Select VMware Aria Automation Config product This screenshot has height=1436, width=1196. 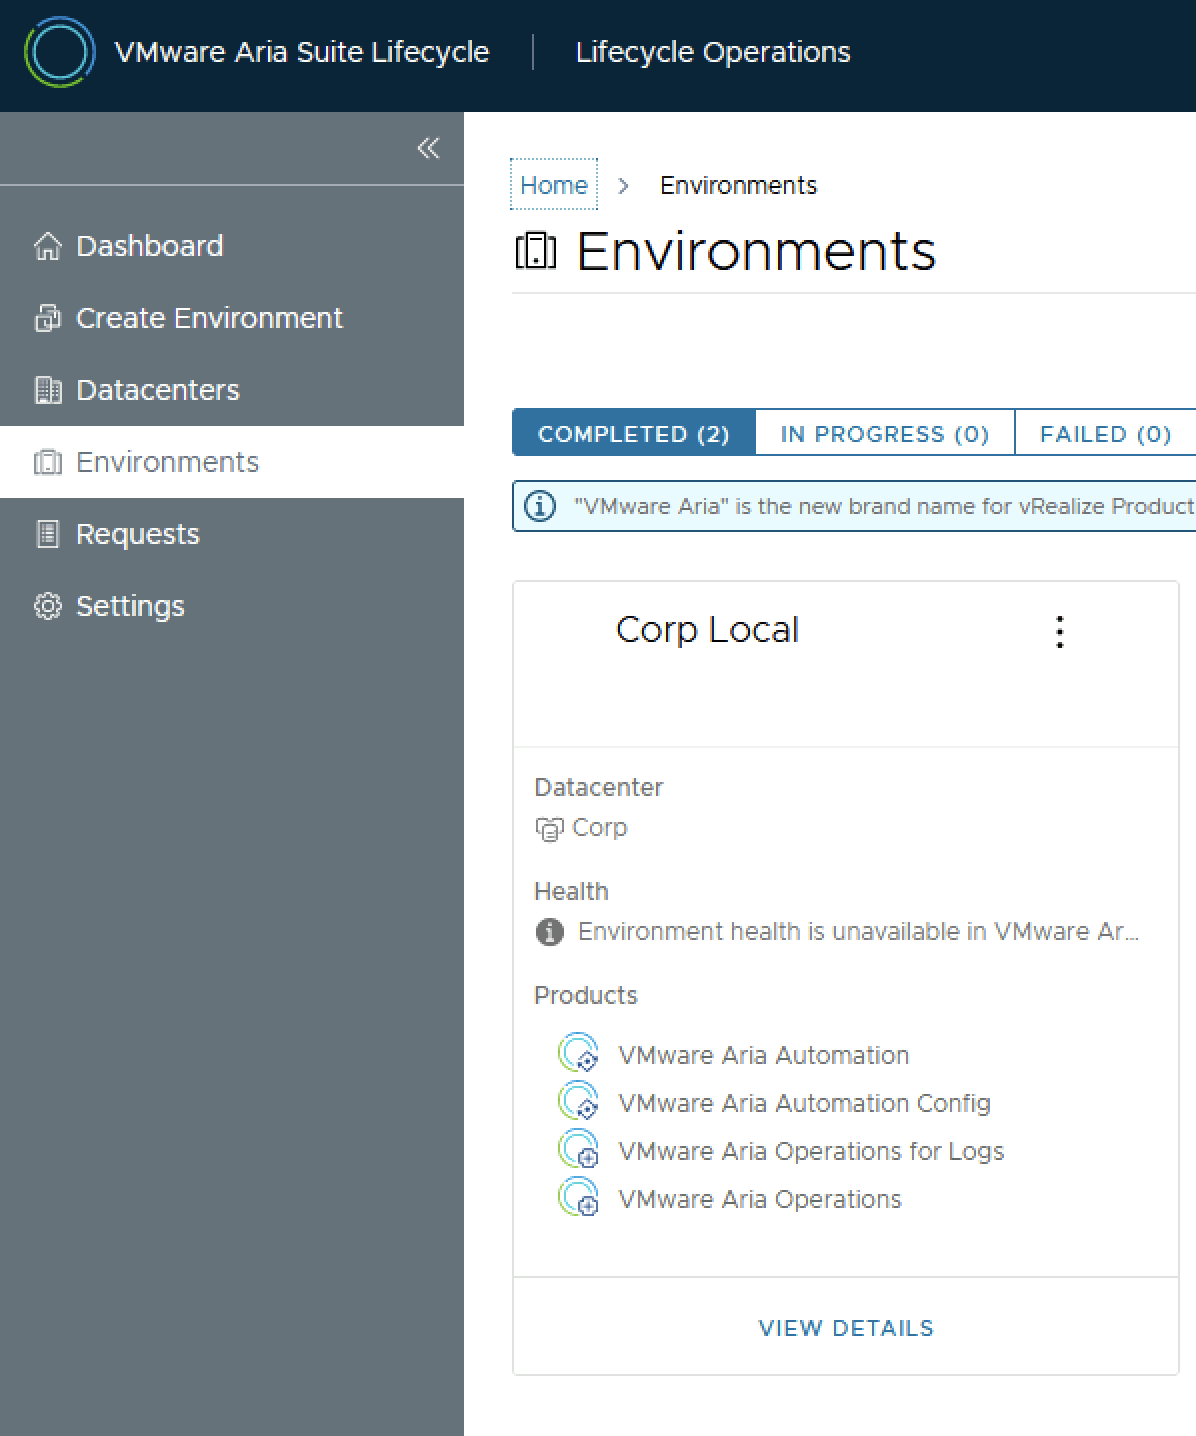[804, 1103]
